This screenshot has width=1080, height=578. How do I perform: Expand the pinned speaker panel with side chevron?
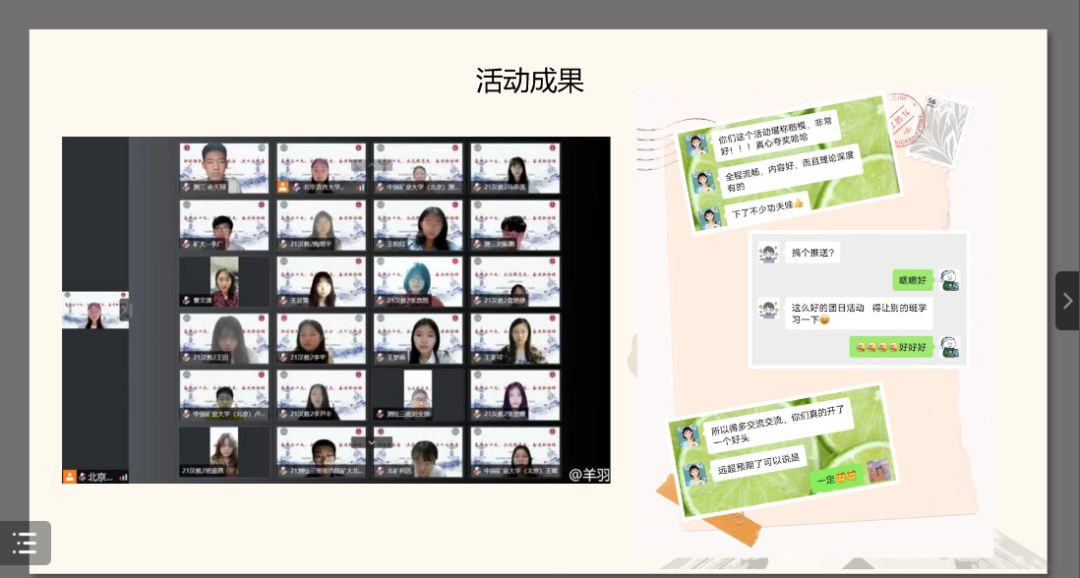click(125, 310)
